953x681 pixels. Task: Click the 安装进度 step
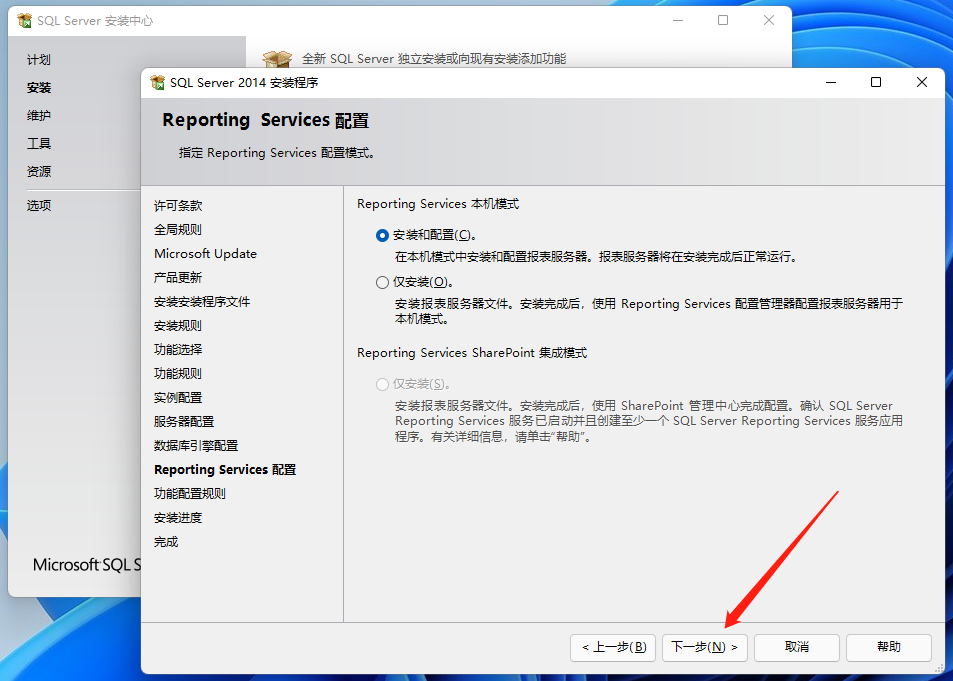pyautogui.click(x=178, y=518)
